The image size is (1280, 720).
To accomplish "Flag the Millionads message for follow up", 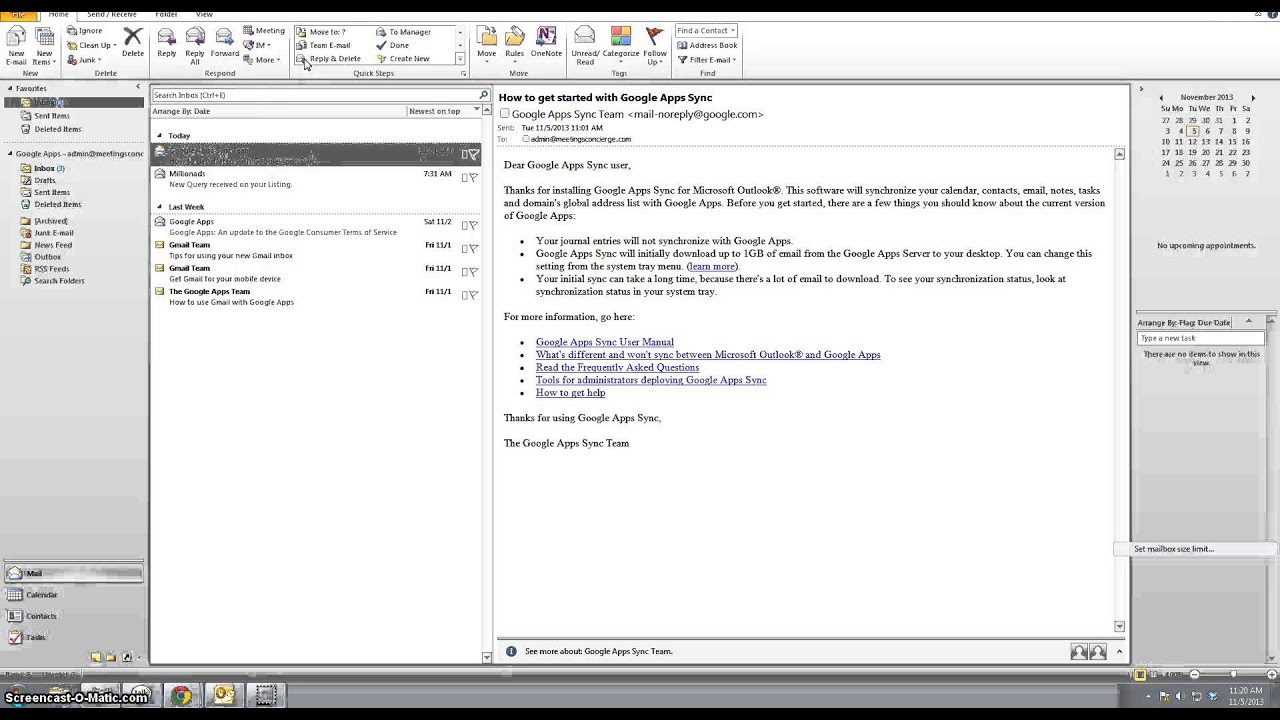I will click(473, 178).
